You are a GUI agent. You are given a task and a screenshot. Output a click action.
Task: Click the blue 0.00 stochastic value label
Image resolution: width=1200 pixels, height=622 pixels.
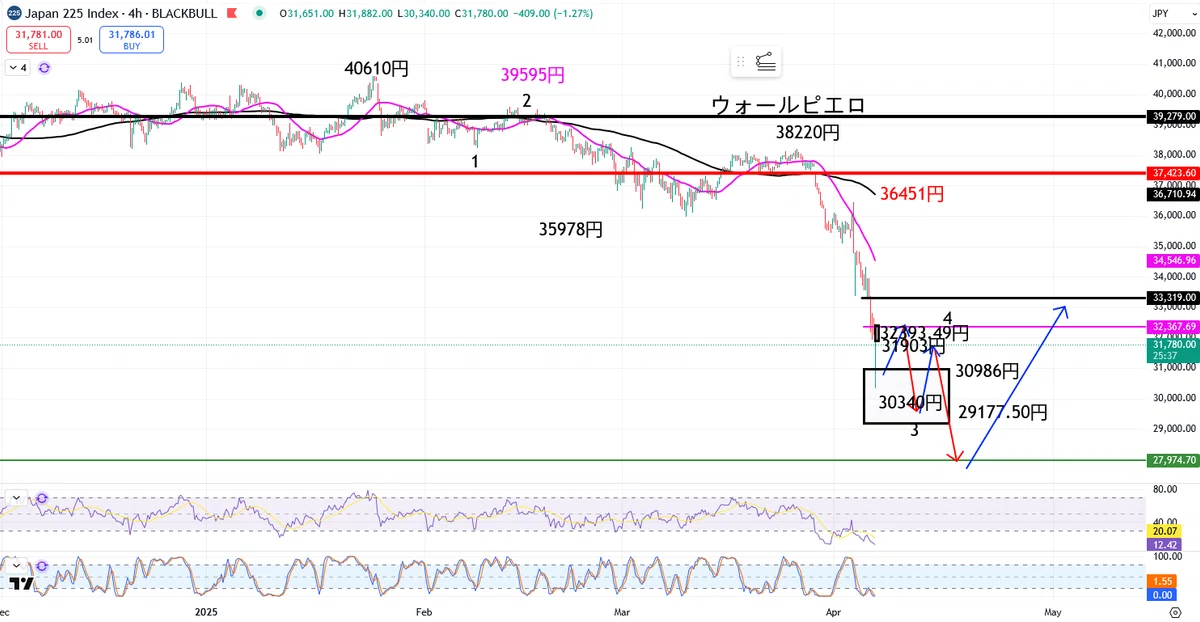tap(1160, 594)
